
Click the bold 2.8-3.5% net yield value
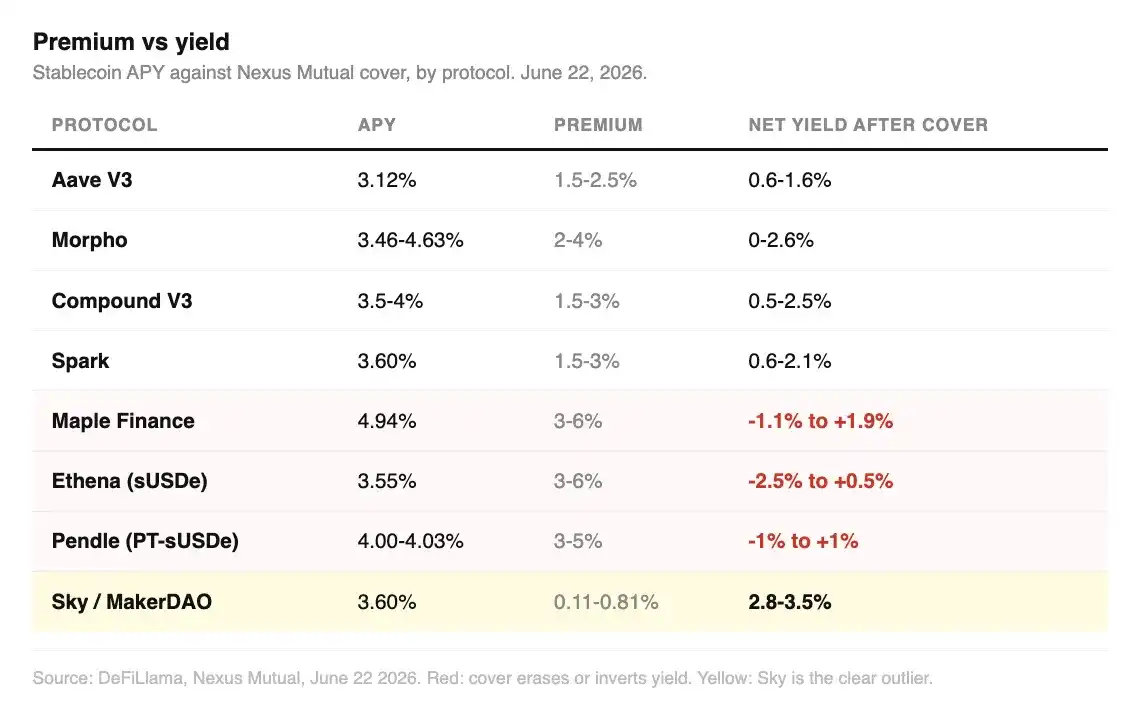790,602
